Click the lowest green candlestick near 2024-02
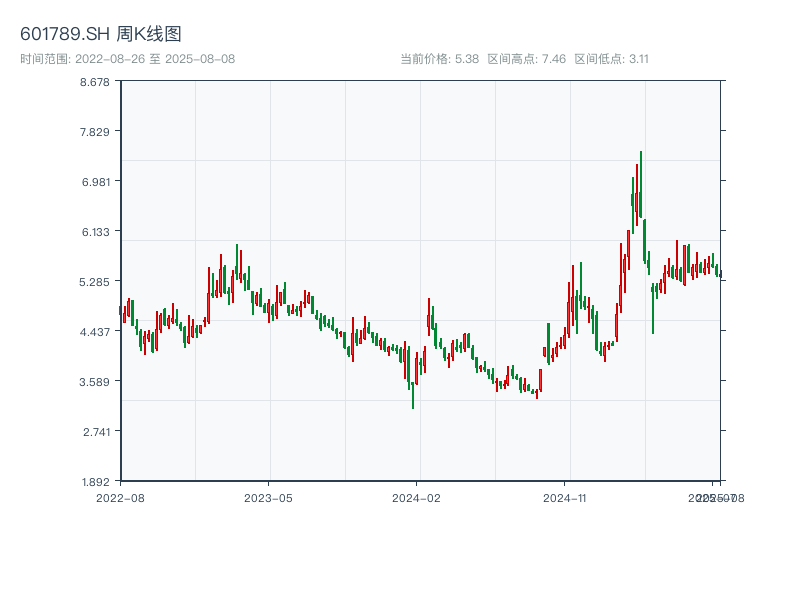The width and height of the screenshot is (800, 600). pyautogui.click(x=413, y=394)
